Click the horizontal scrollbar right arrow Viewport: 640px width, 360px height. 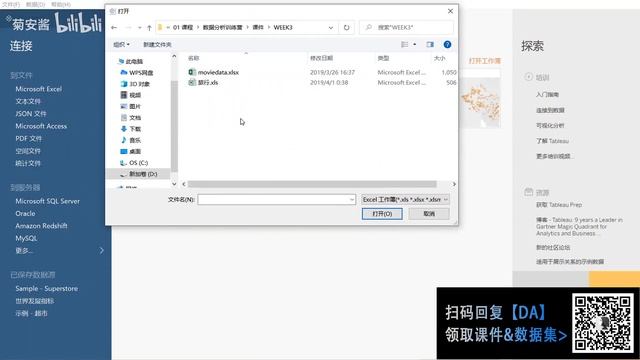pos(454,184)
